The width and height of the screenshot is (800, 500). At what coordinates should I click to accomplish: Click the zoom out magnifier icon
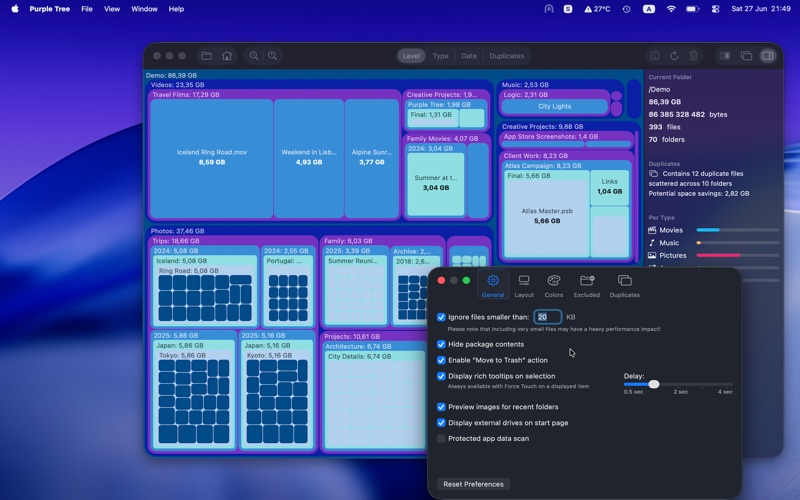[x=254, y=56]
